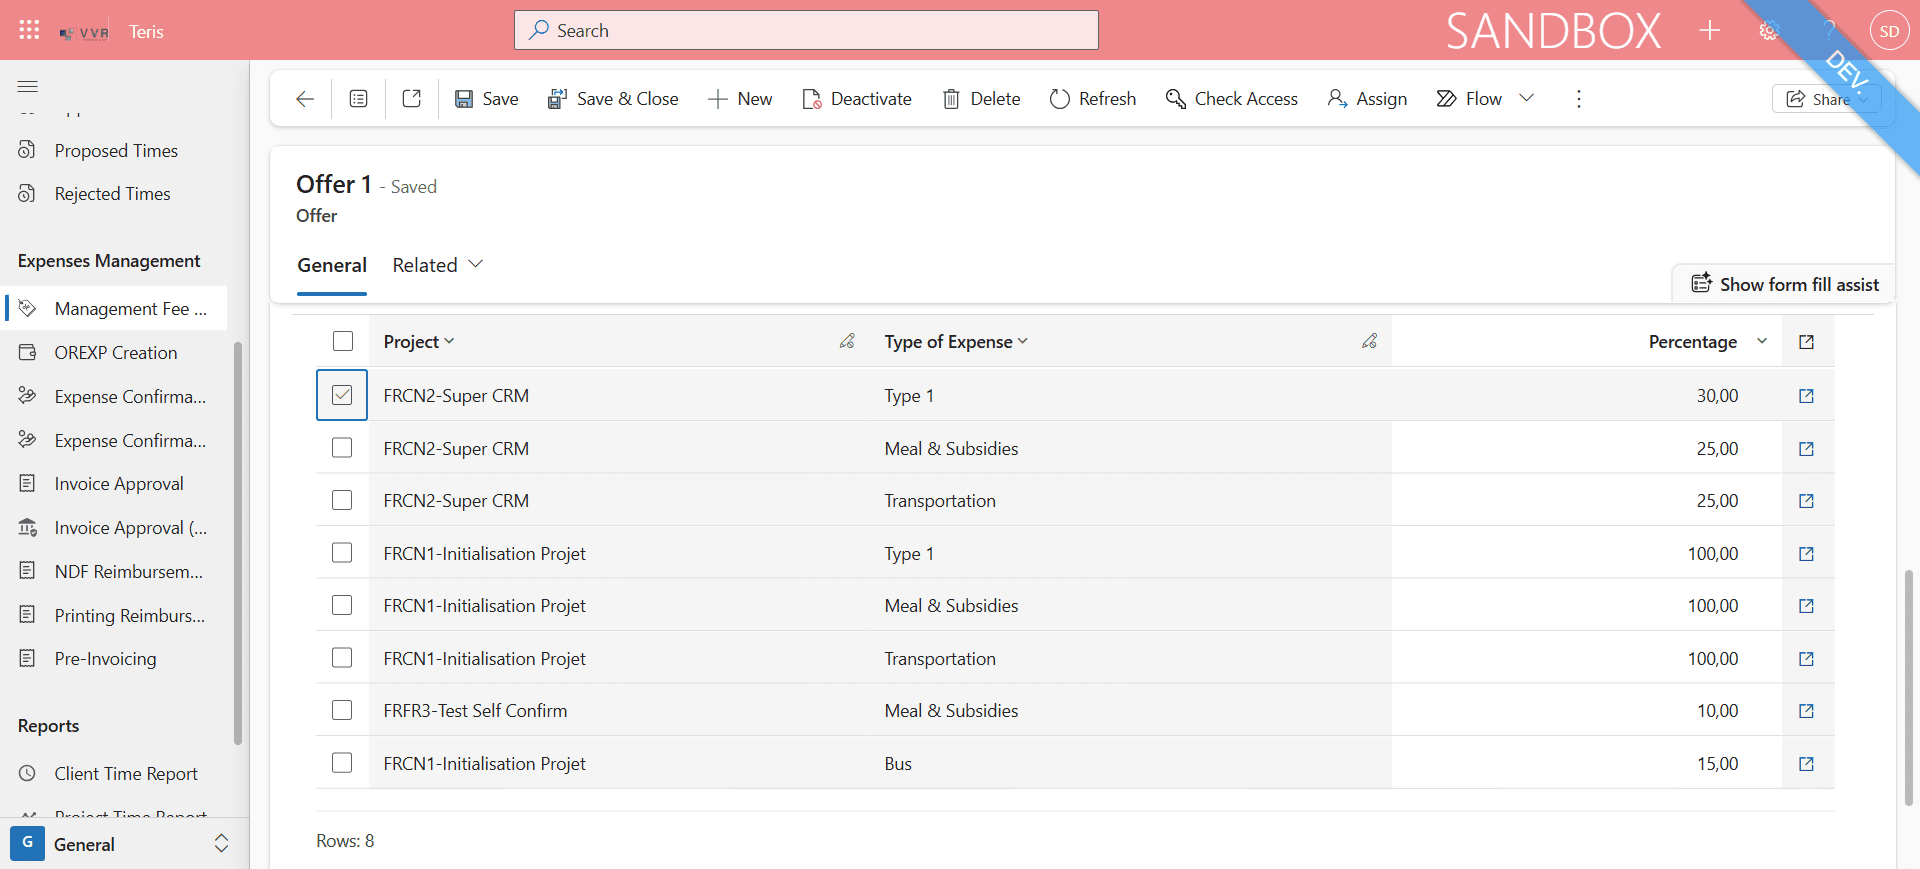The image size is (1920, 869).
Task: Focus the Search box
Action: point(806,30)
